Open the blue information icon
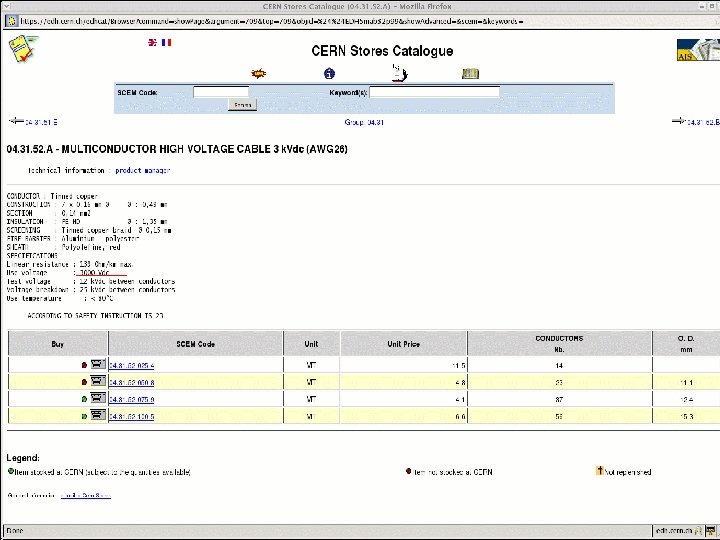 (329, 73)
